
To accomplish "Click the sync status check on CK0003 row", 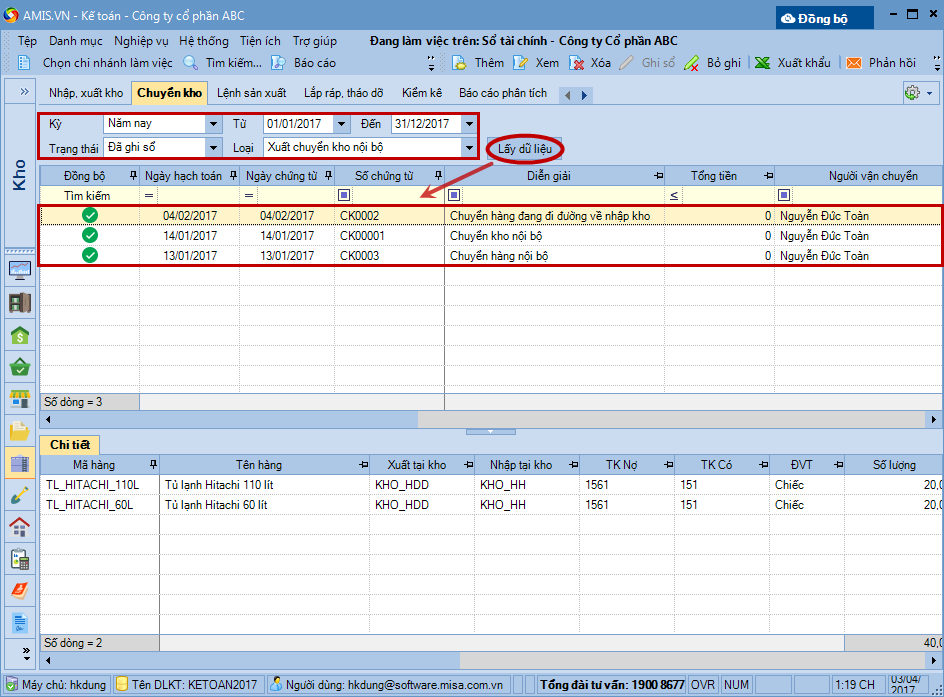I will pos(90,255).
